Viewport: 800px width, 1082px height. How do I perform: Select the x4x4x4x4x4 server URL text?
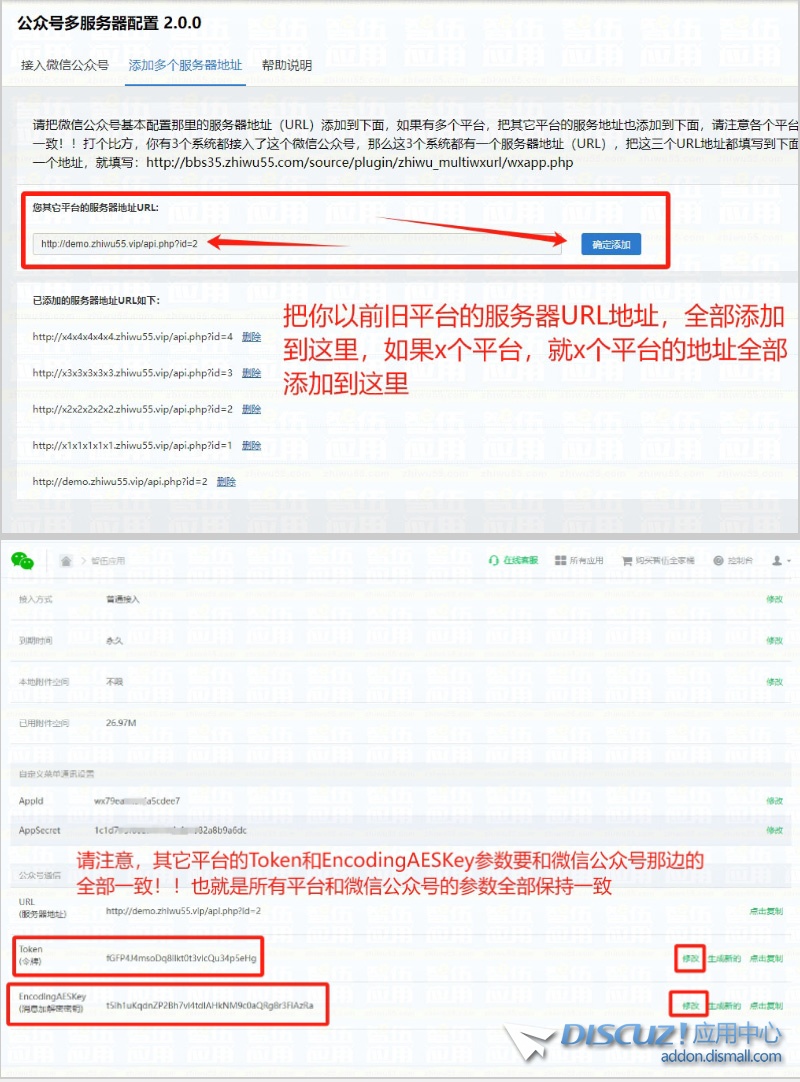pyautogui.click(x=133, y=337)
